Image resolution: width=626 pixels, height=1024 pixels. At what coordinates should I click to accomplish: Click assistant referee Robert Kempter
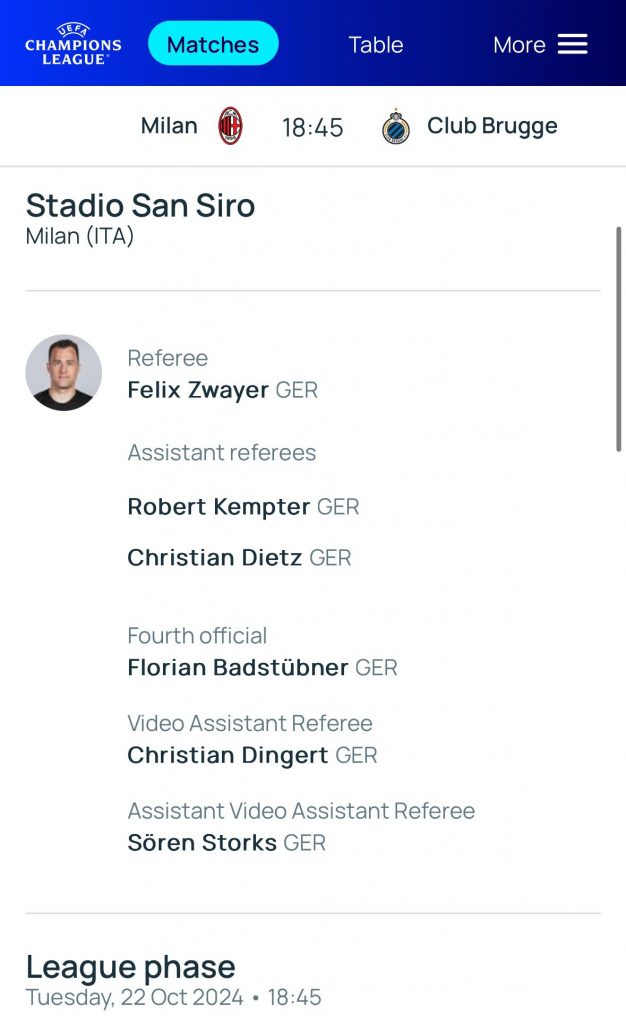click(x=220, y=507)
